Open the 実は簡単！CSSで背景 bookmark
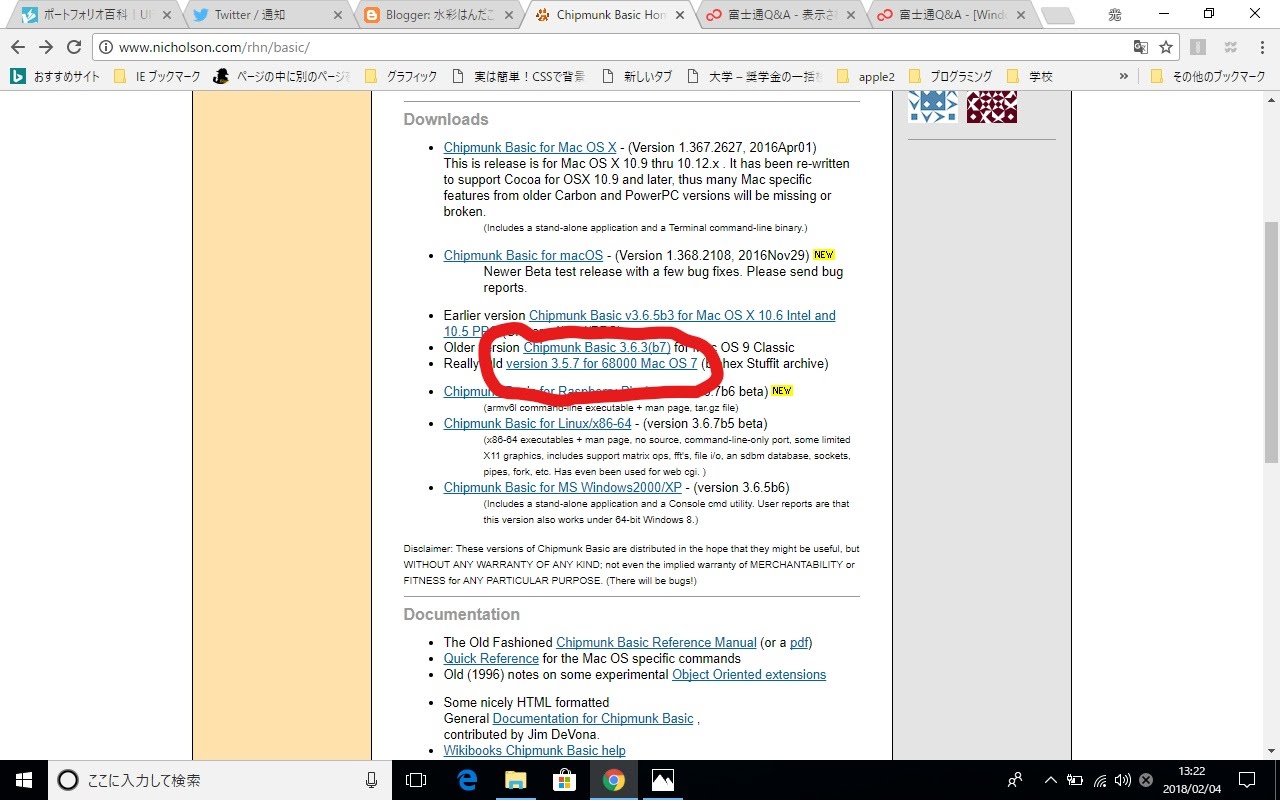Image resolution: width=1280 pixels, height=800 pixels. pyautogui.click(x=519, y=76)
